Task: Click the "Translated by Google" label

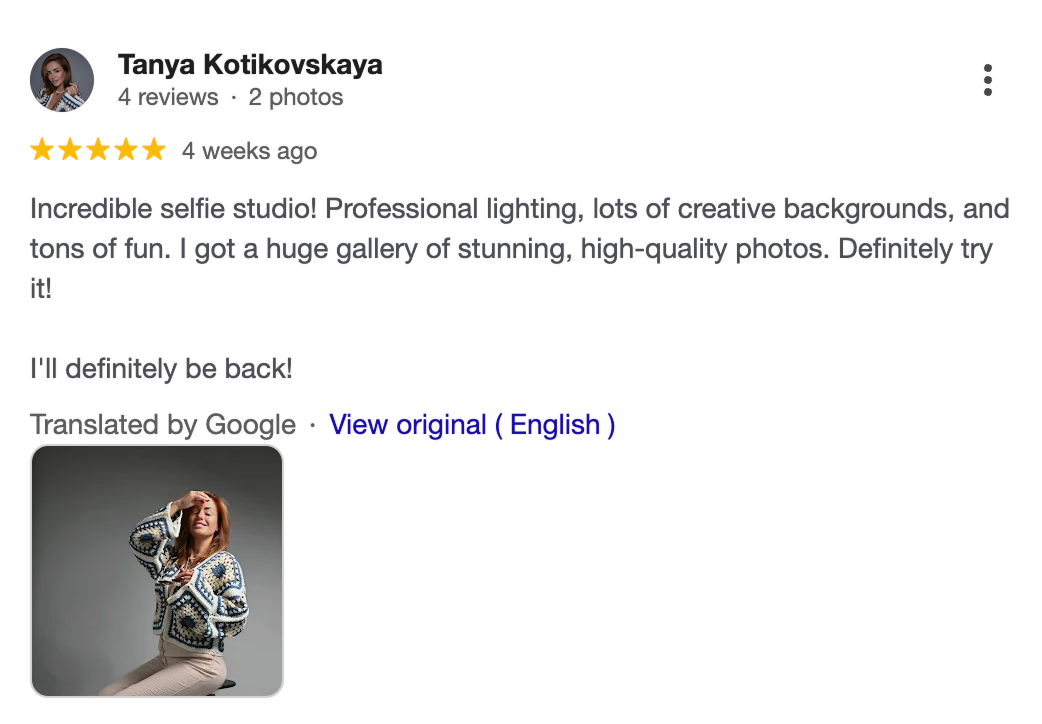Action: (163, 424)
